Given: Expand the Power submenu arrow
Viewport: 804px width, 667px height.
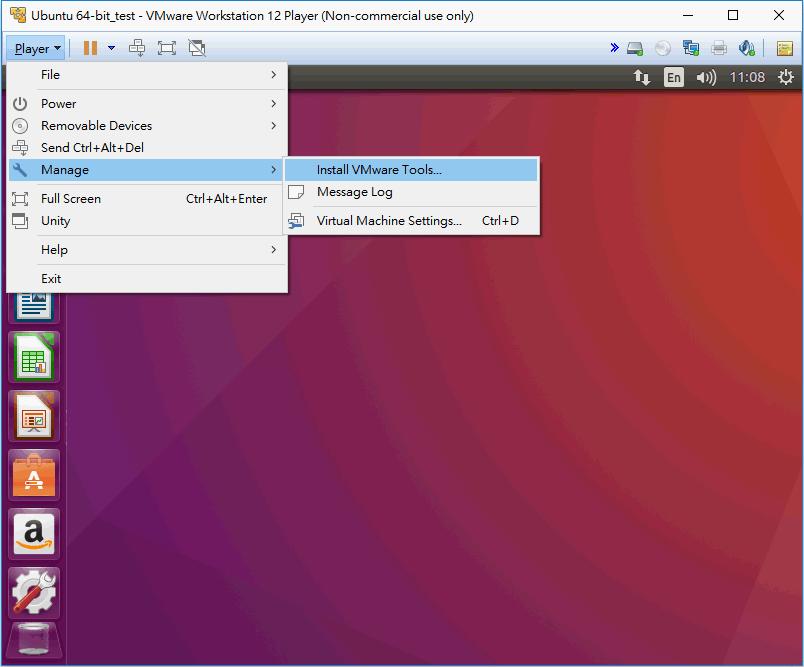Looking at the screenshot, I should point(274,104).
